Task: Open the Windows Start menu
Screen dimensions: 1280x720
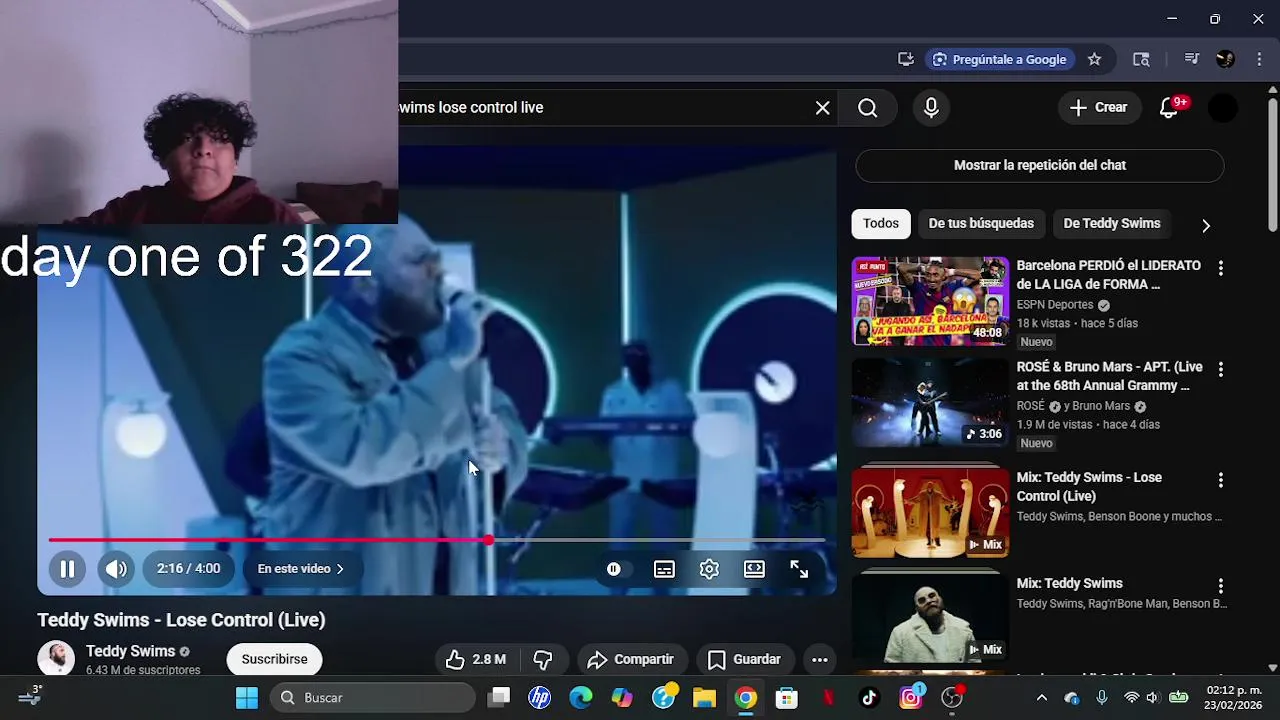Action: coord(246,698)
